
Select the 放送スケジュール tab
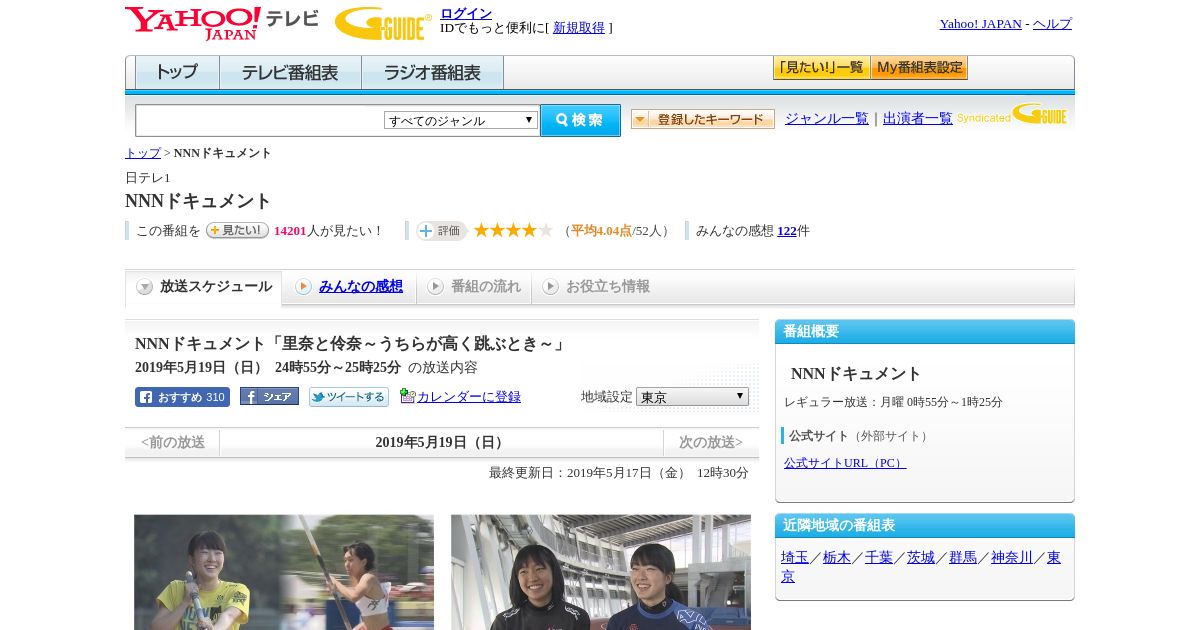tap(204, 287)
